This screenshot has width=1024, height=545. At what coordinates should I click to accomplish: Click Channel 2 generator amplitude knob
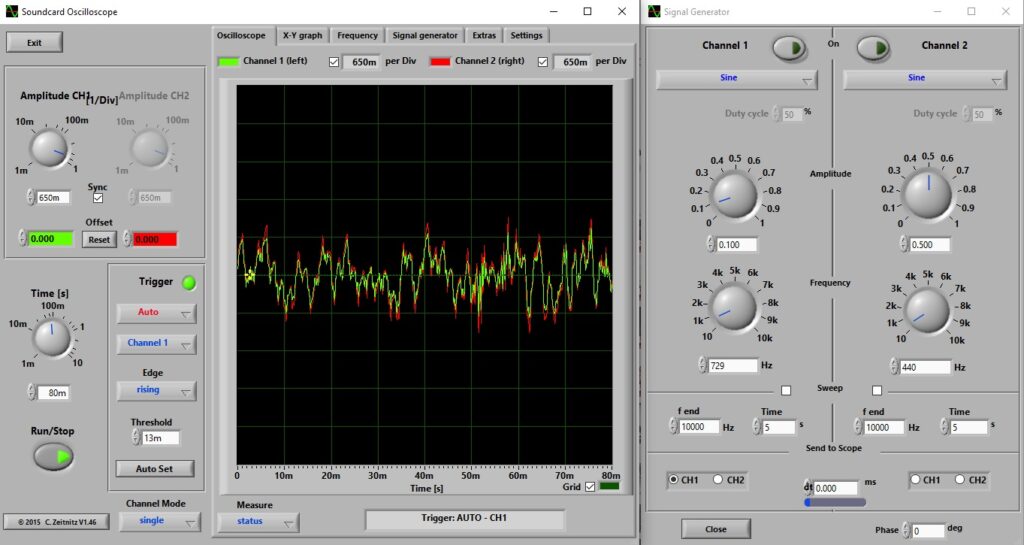pyautogui.click(x=927, y=195)
